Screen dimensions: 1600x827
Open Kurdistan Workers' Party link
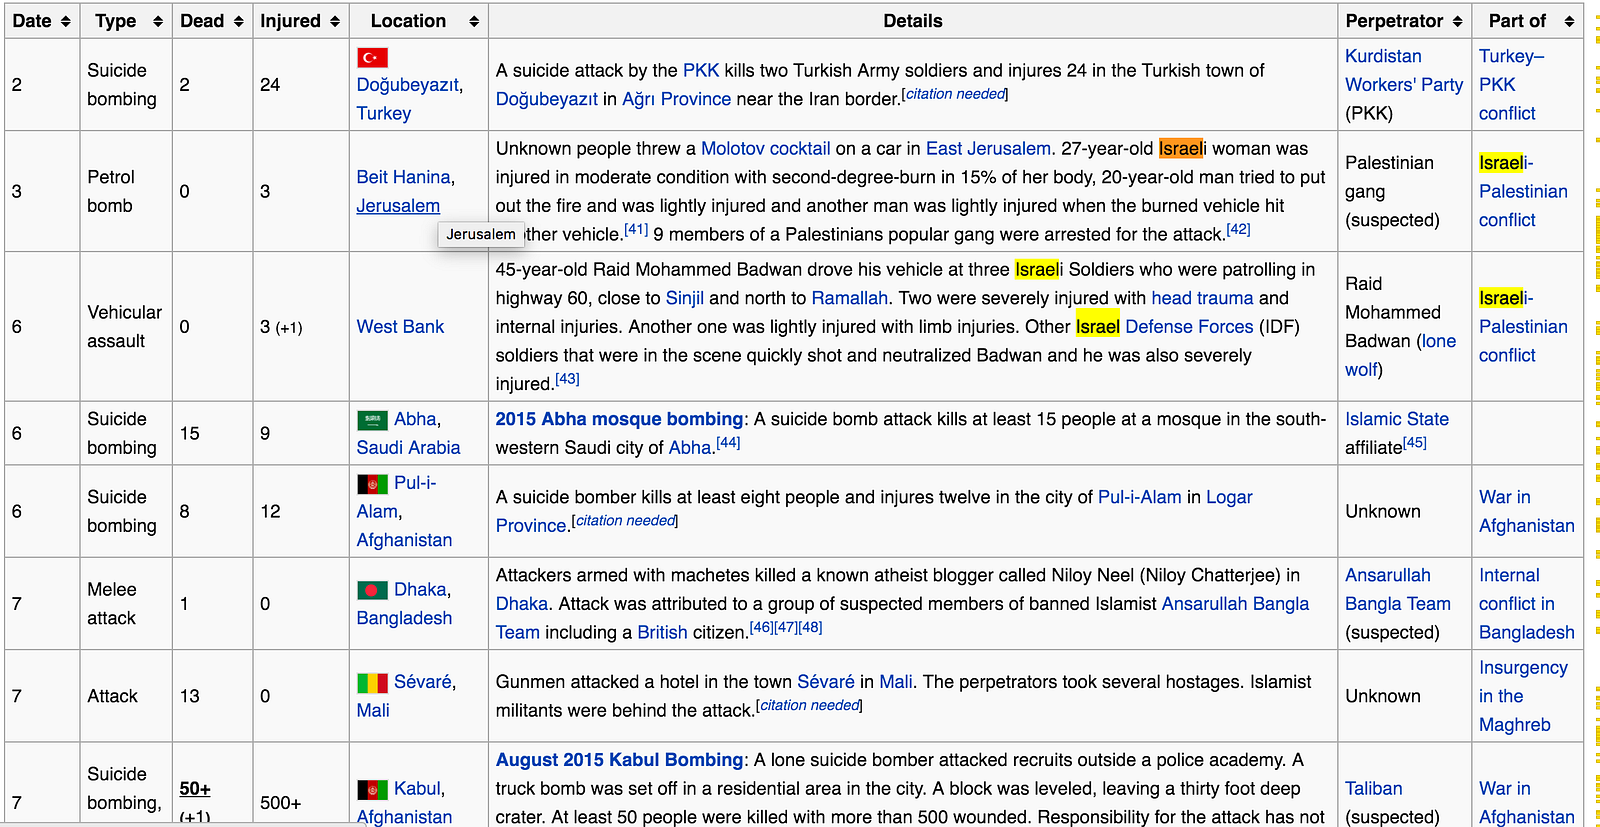point(1404,70)
